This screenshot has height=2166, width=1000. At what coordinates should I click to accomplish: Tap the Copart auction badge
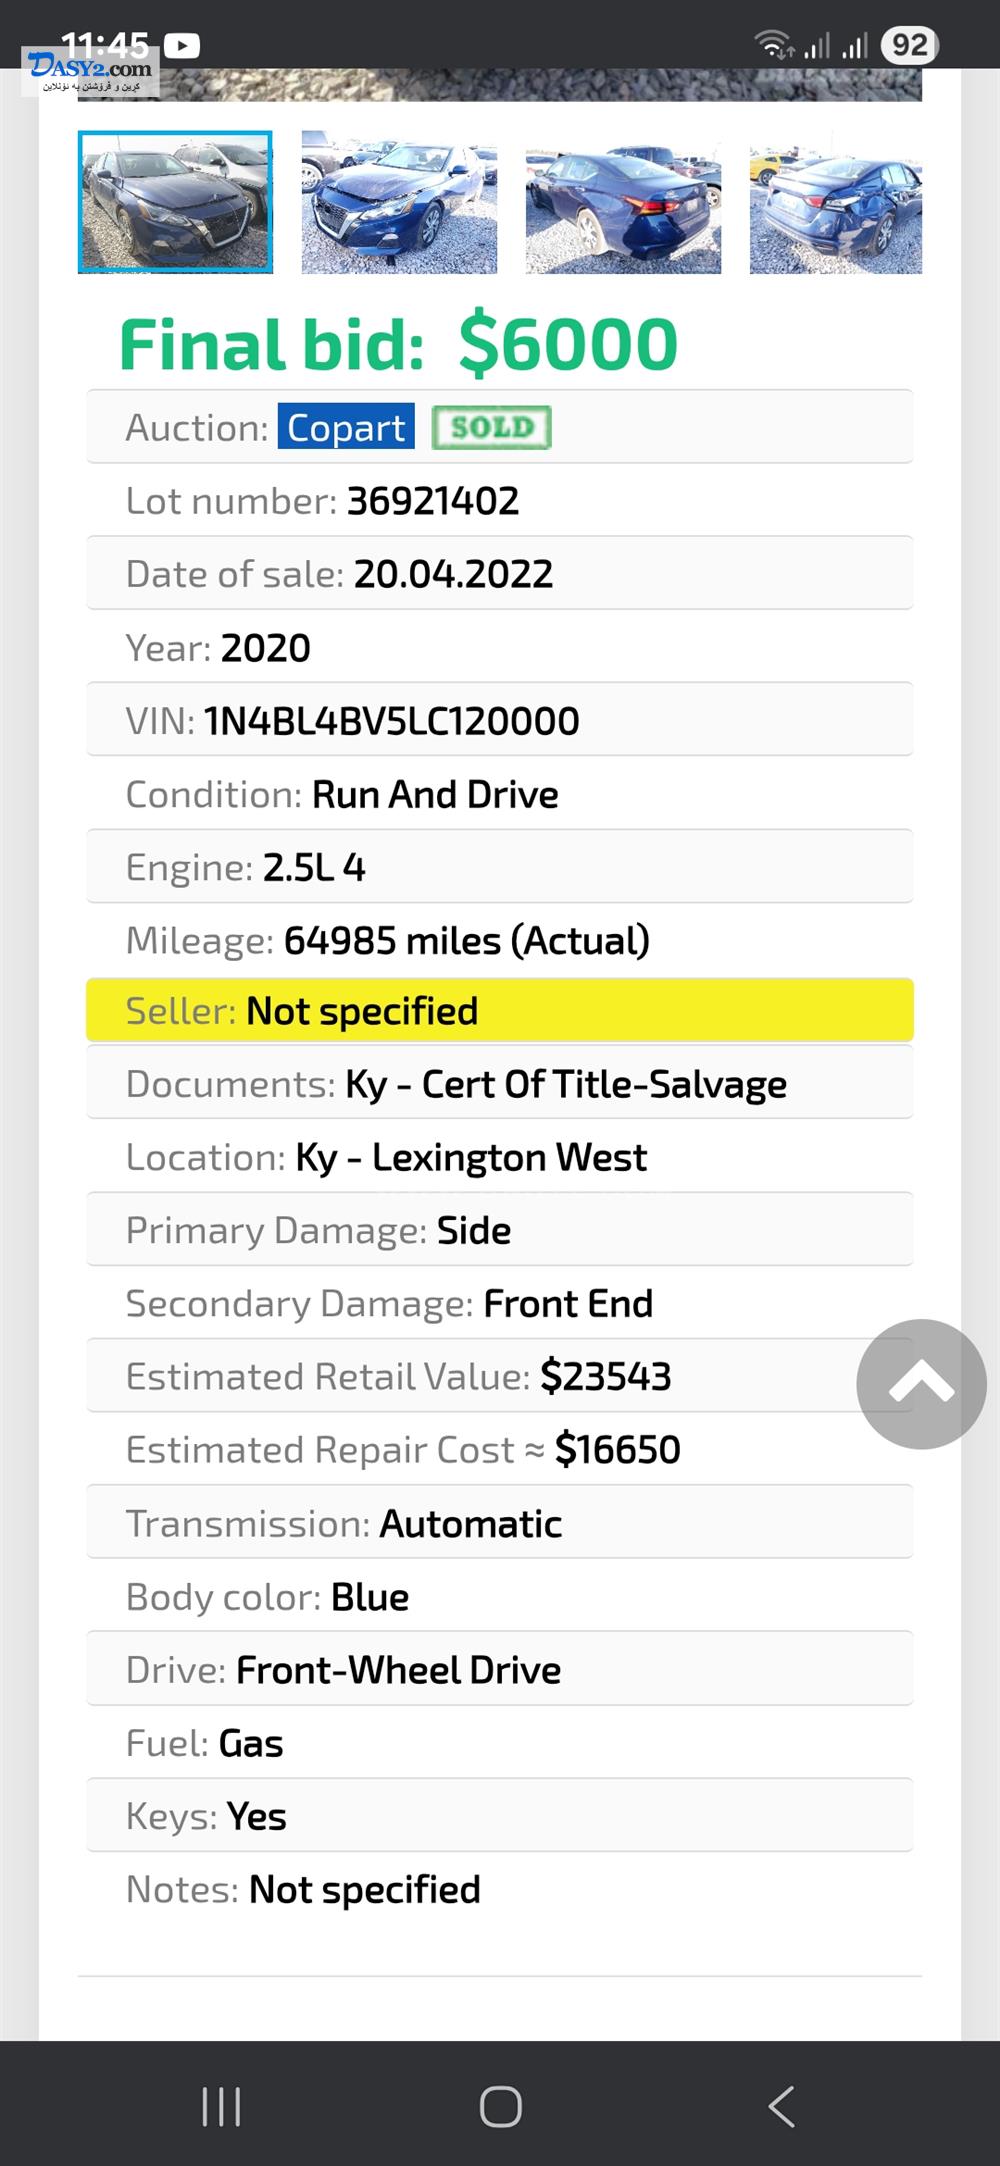(x=346, y=427)
